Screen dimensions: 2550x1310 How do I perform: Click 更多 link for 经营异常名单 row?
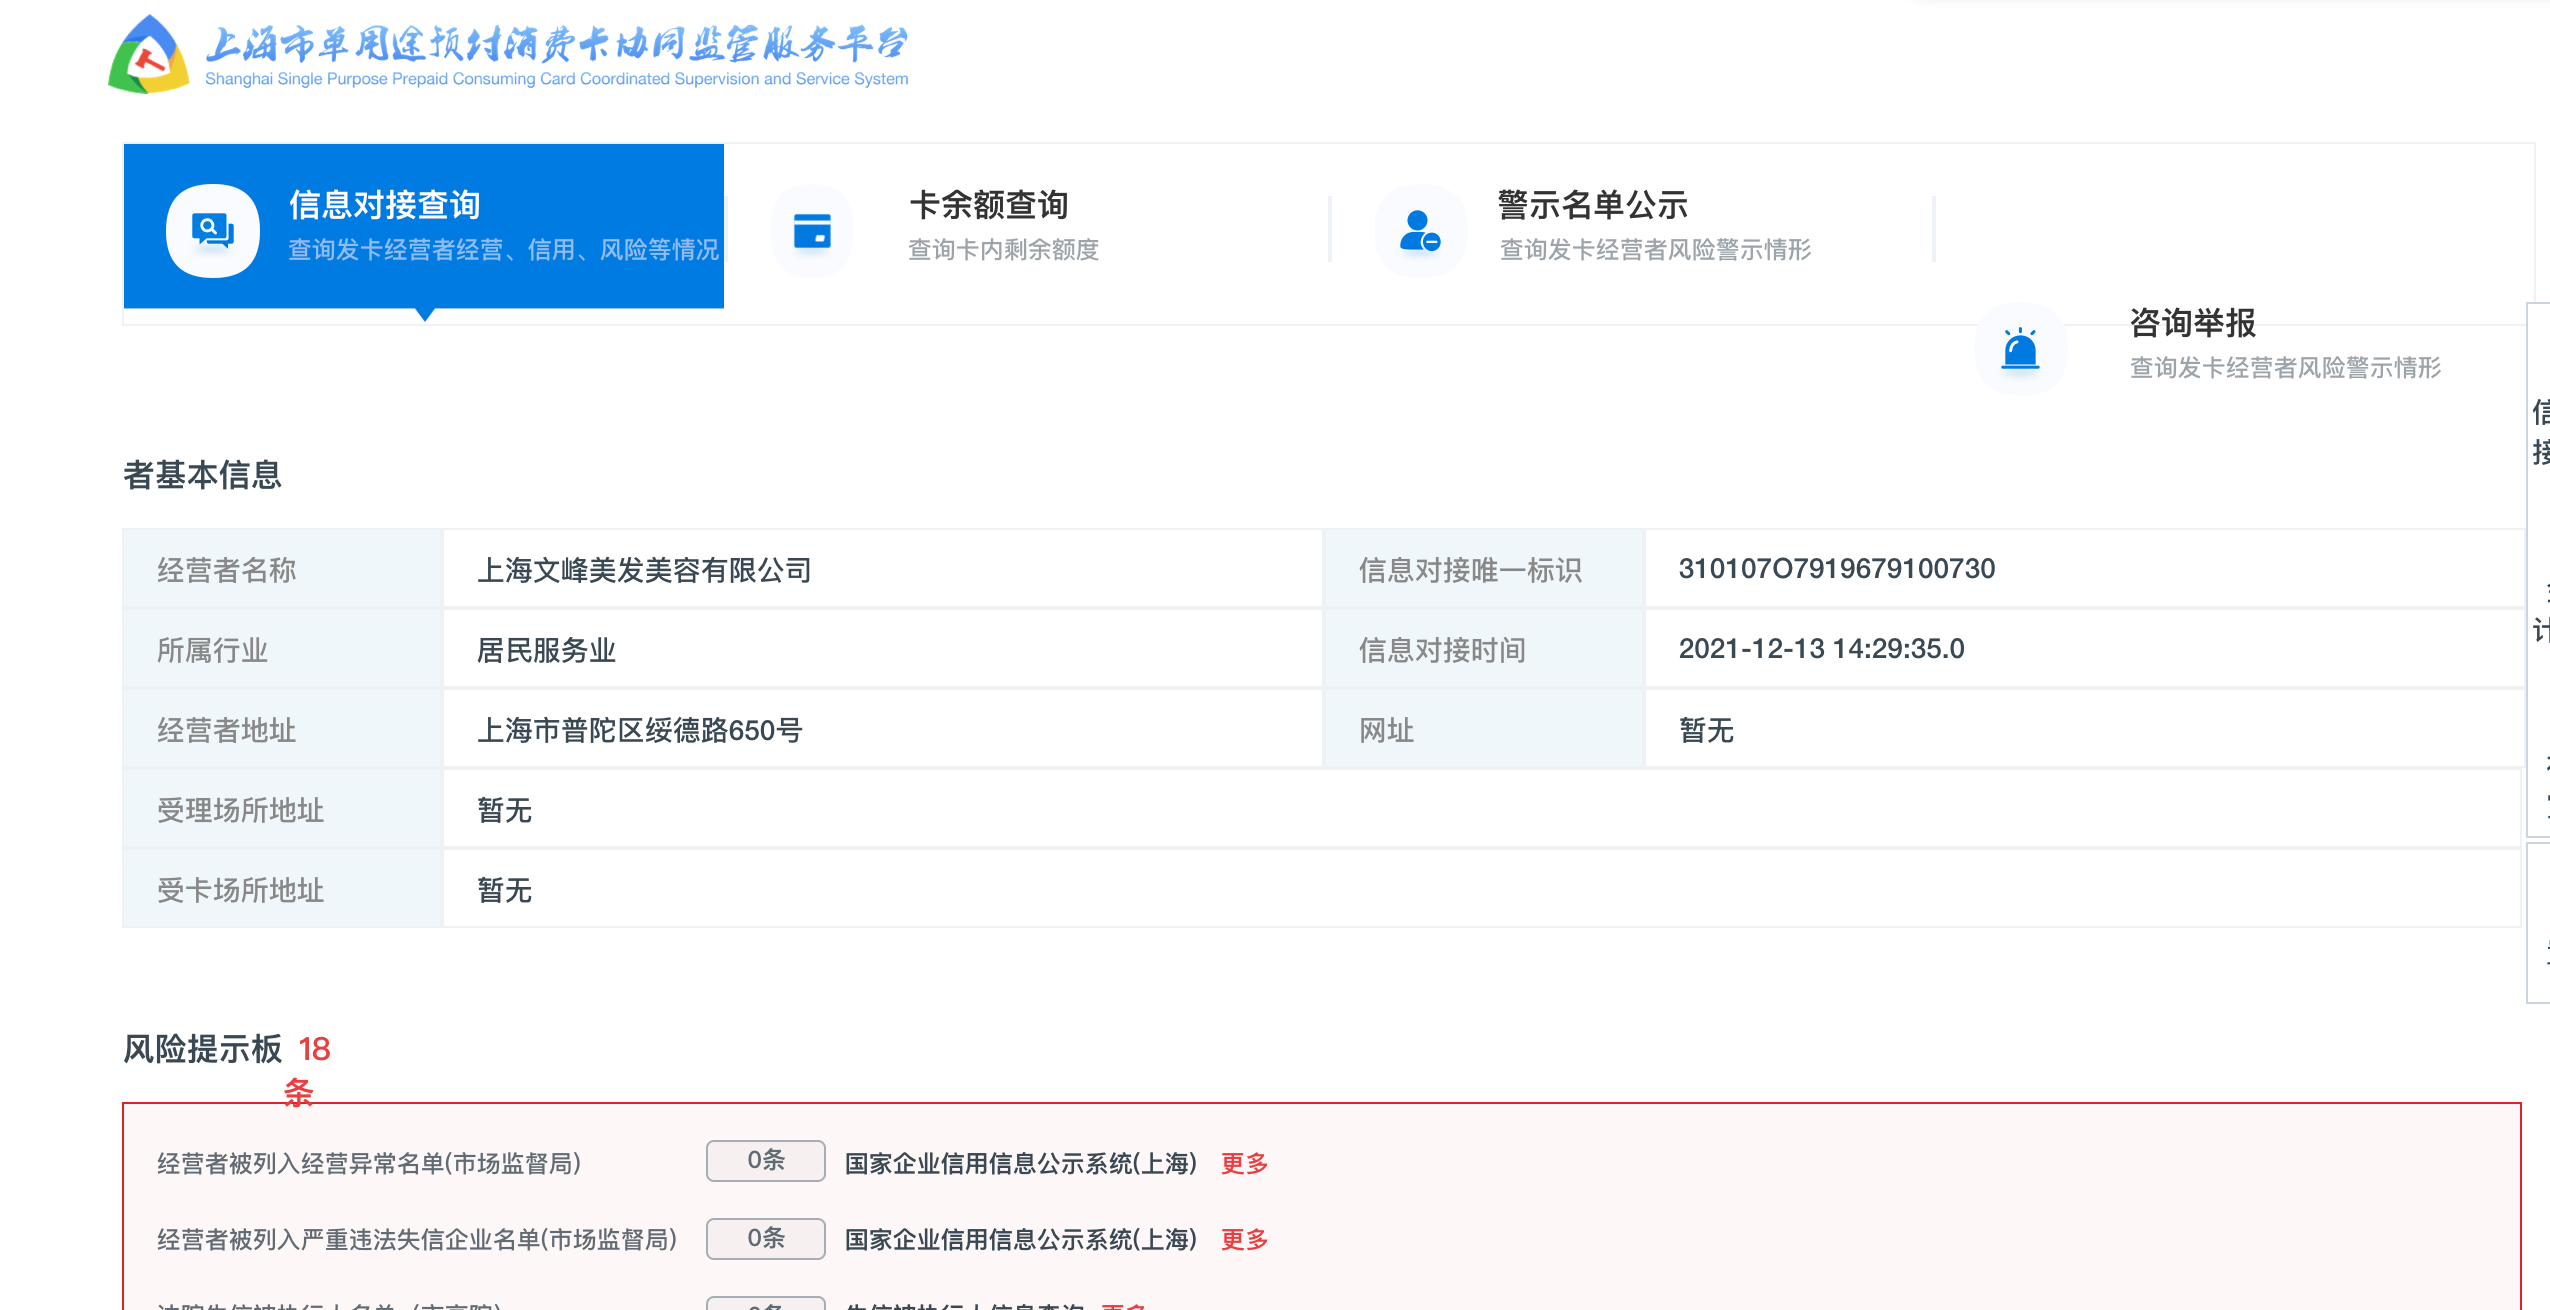(1244, 1163)
